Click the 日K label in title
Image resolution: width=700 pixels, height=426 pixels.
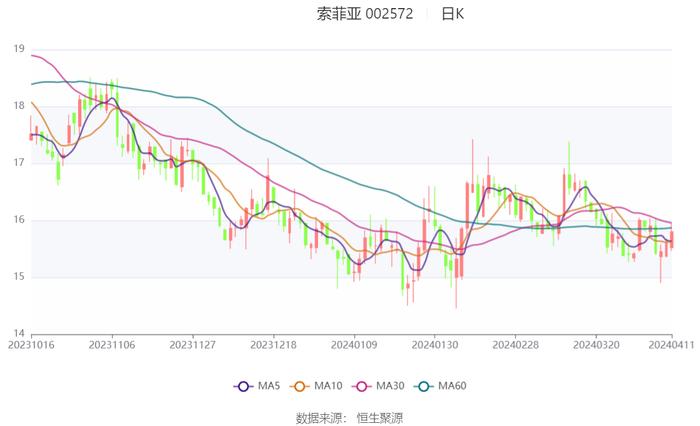(x=453, y=14)
